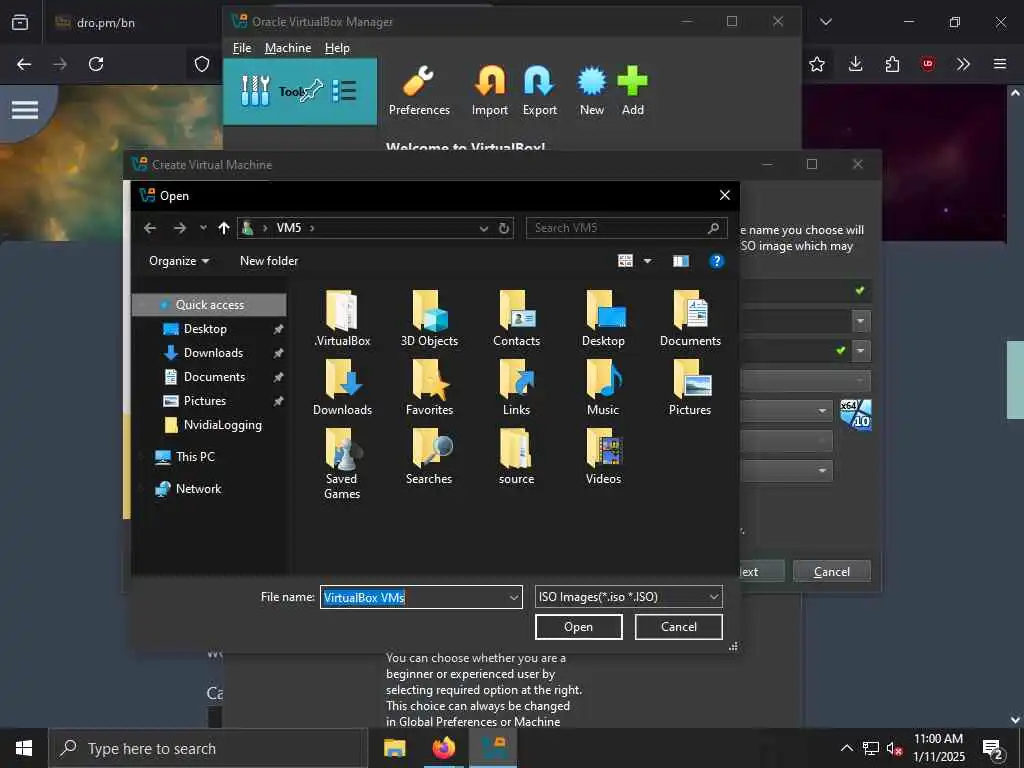Open the 3D Objects folder
The height and width of the screenshot is (768, 1024).
[429, 319]
